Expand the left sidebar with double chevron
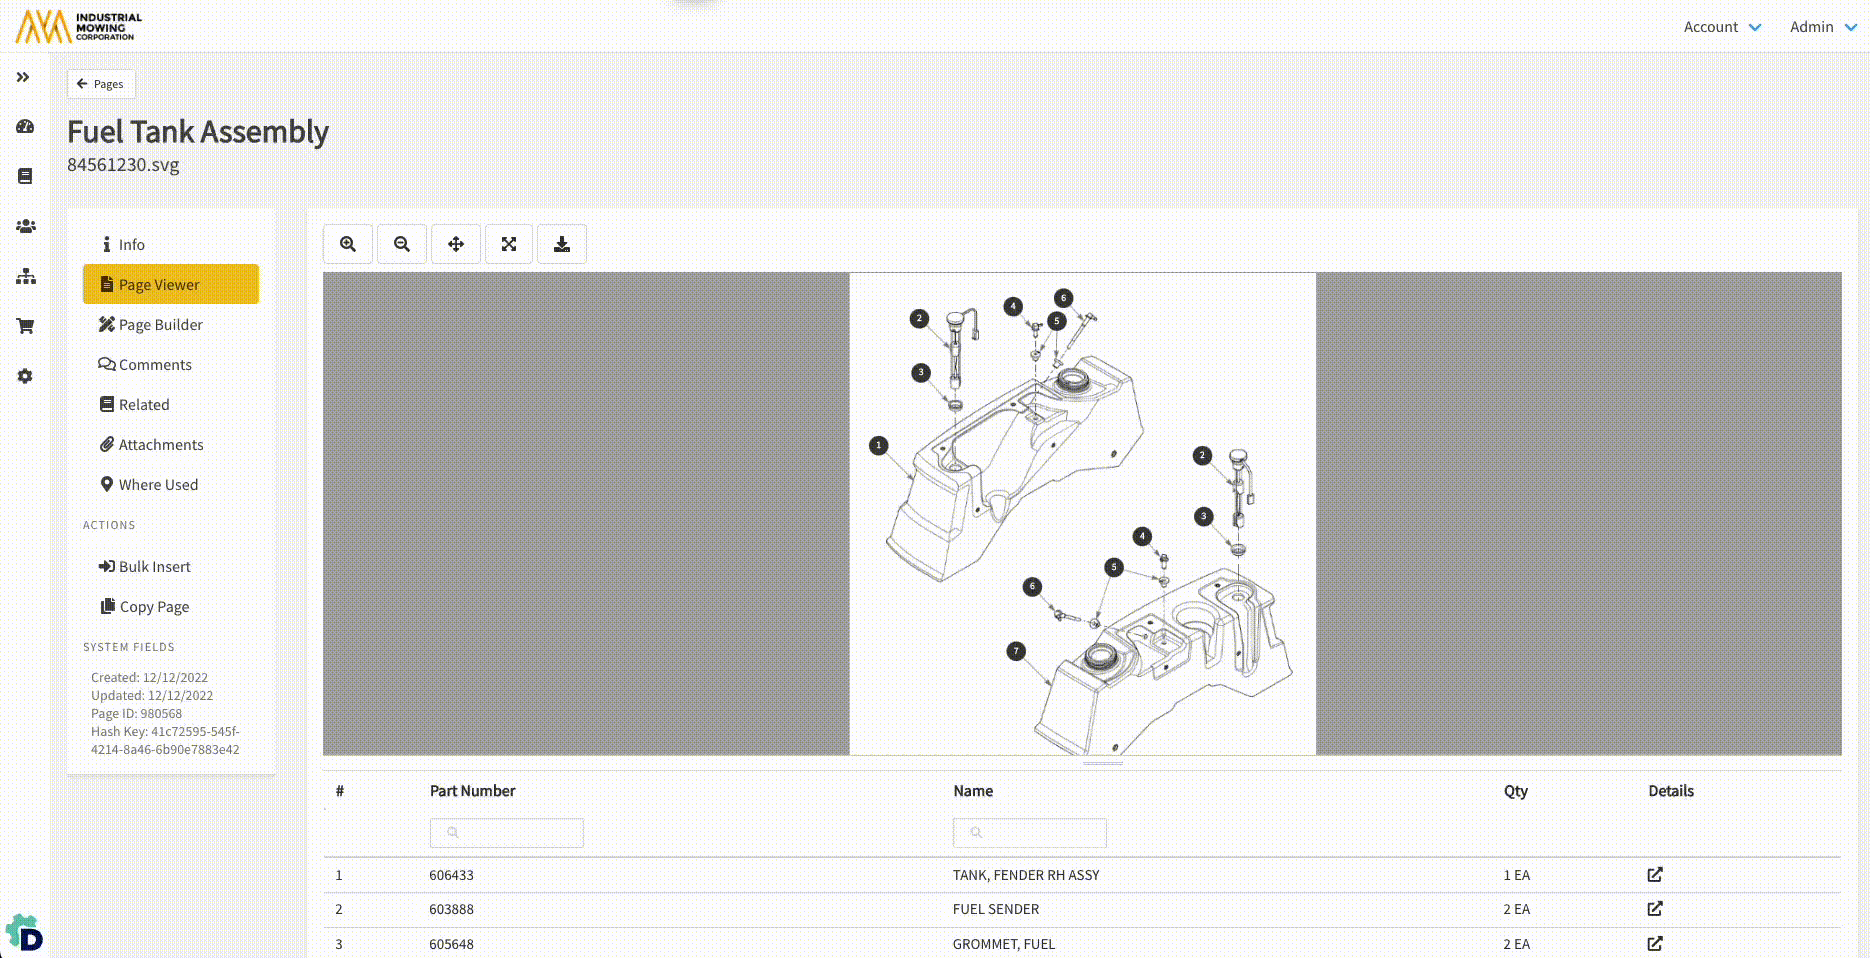 point(23,77)
